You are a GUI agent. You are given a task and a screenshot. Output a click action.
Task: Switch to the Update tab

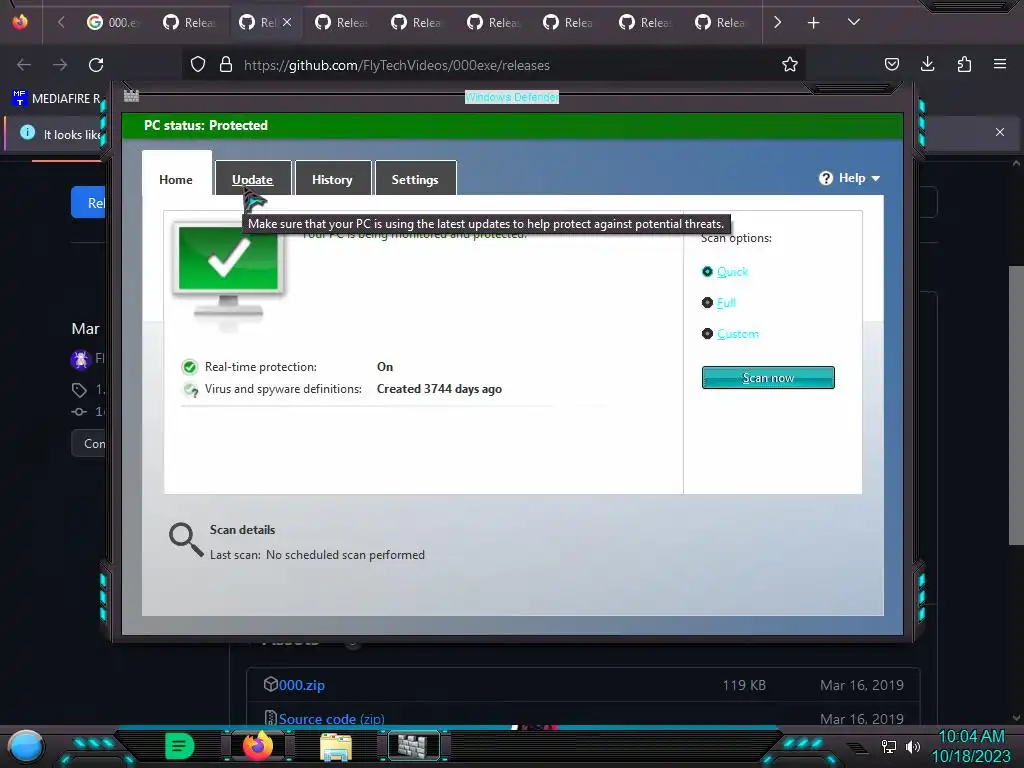click(x=253, y=179)
